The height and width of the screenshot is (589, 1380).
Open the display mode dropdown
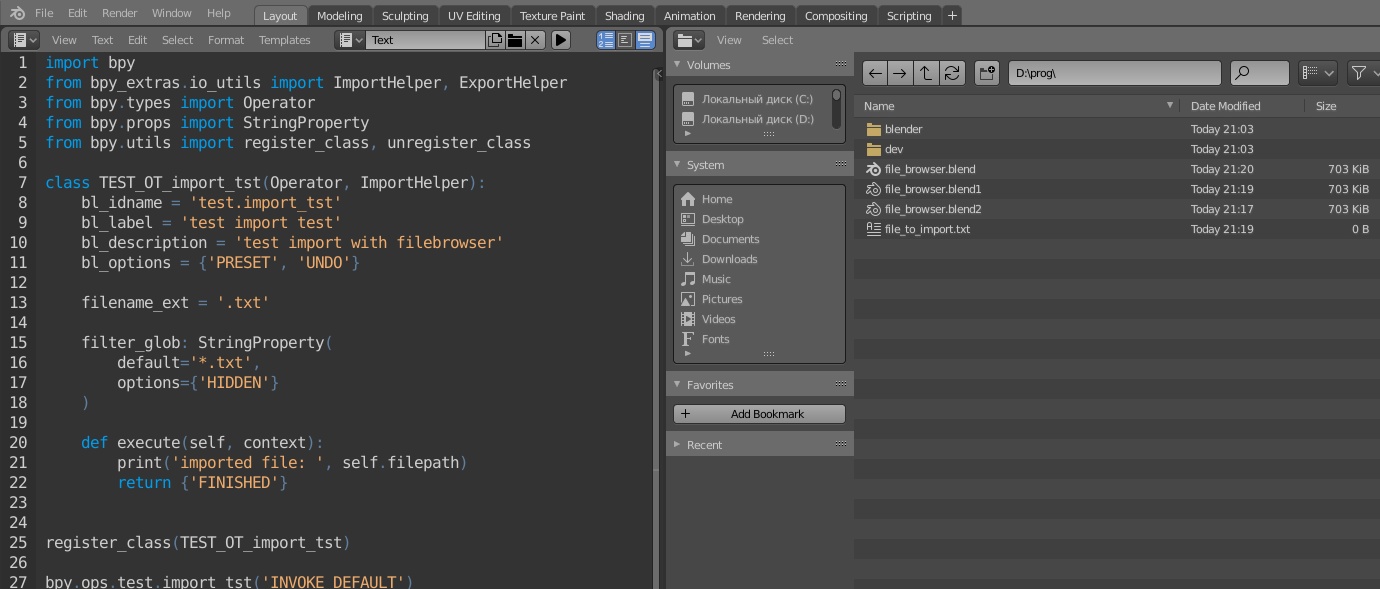coord(1318,72)
